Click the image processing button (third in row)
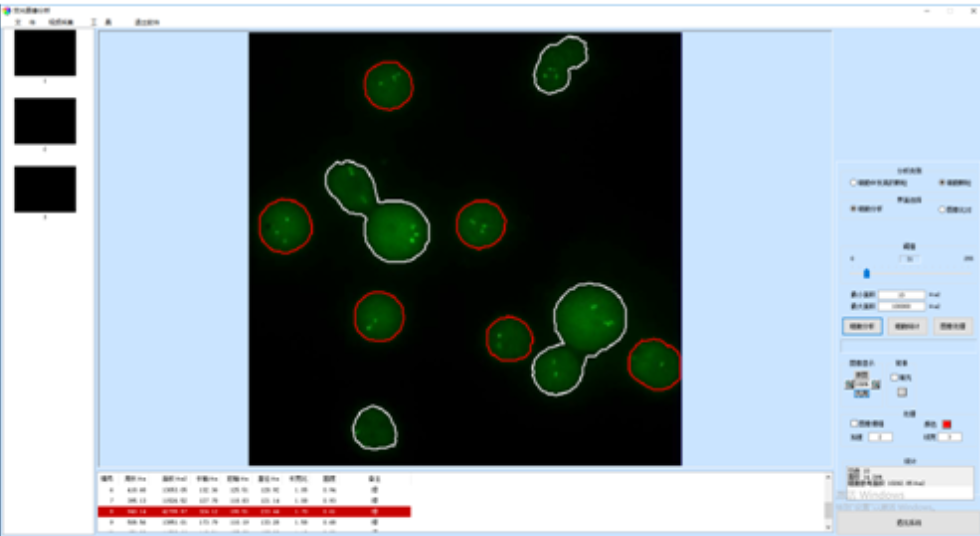Image resolution: width=980 pixels, height=536 pixels. pos(951,326)
